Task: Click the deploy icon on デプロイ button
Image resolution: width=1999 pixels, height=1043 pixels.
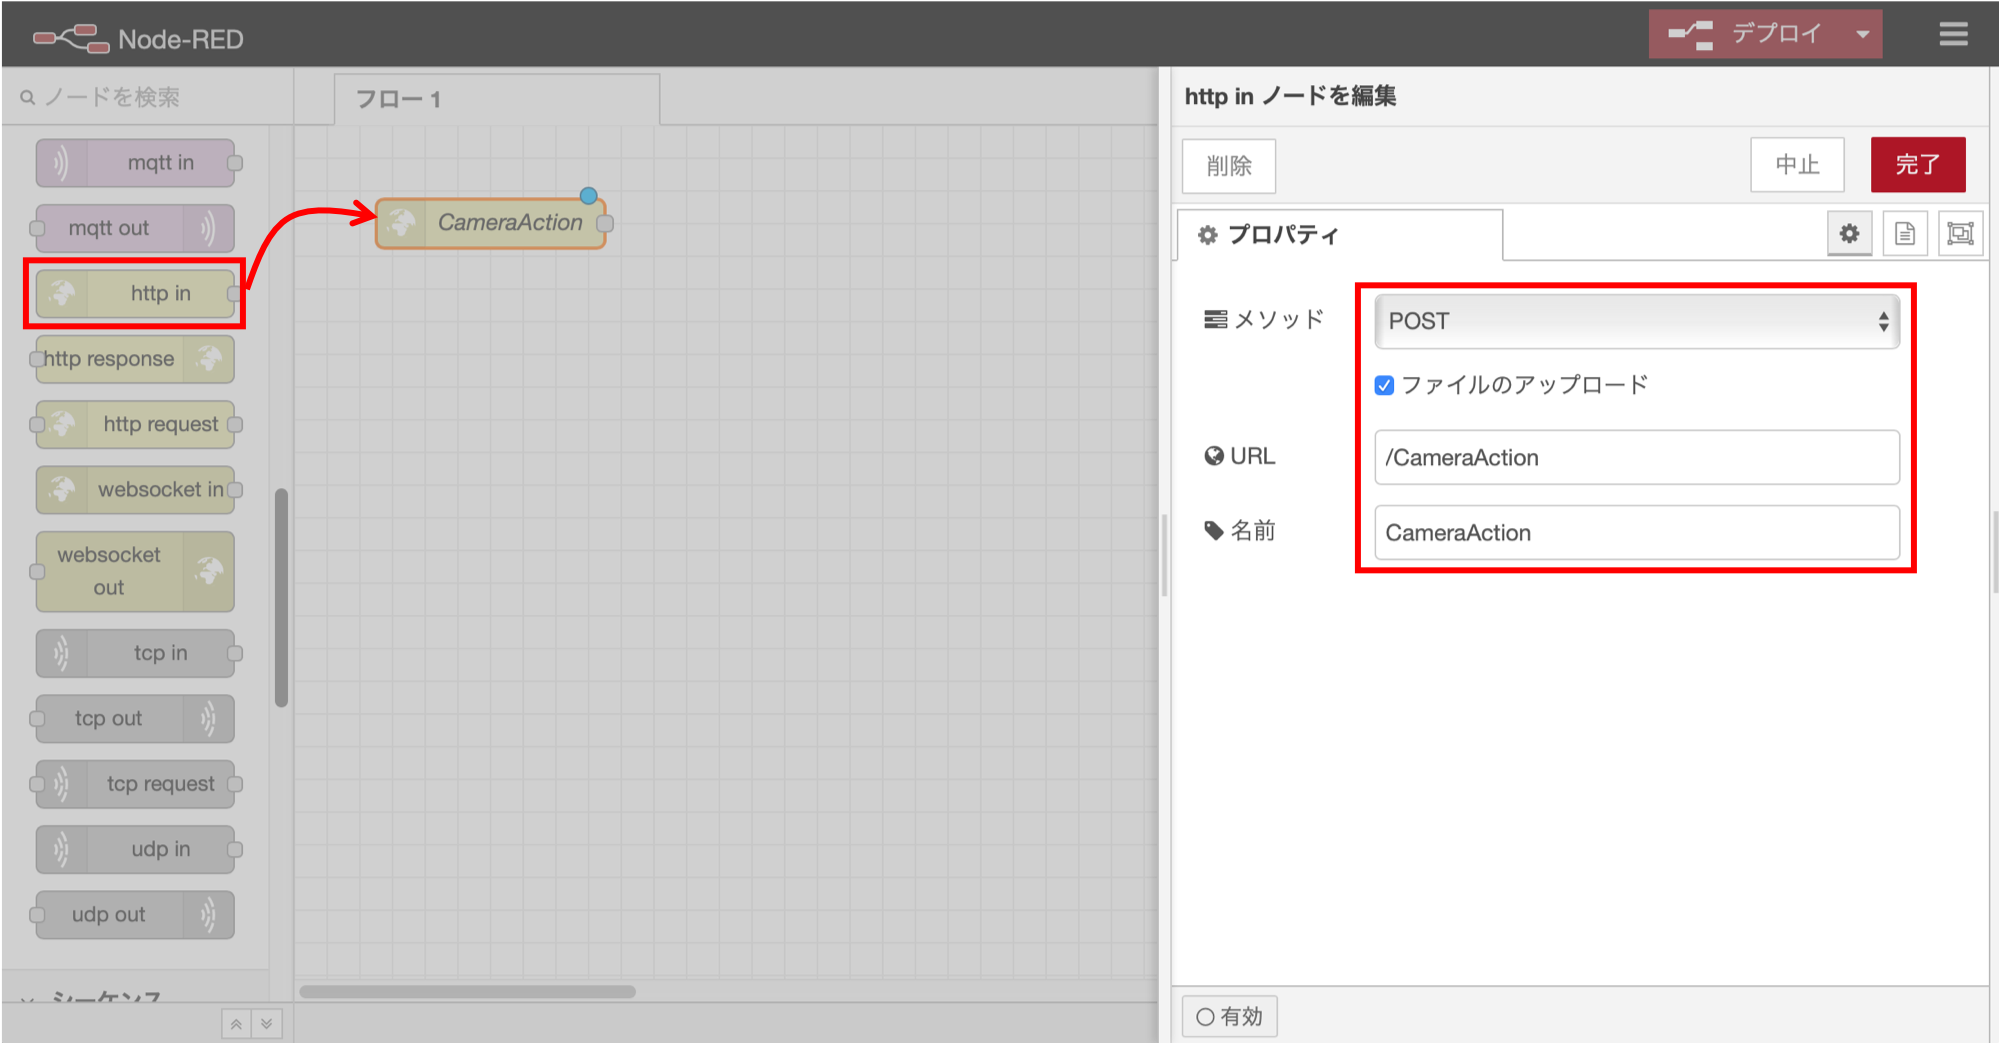Action: (1690, 35)
